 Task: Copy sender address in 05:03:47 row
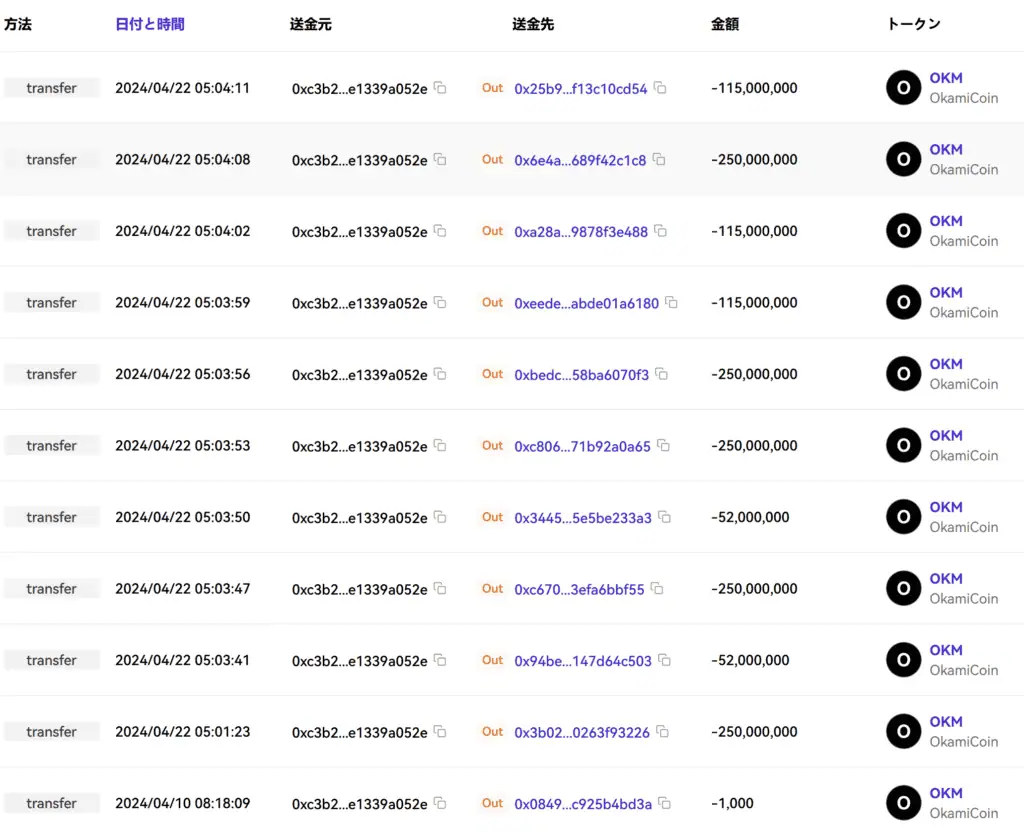[440, 588]
